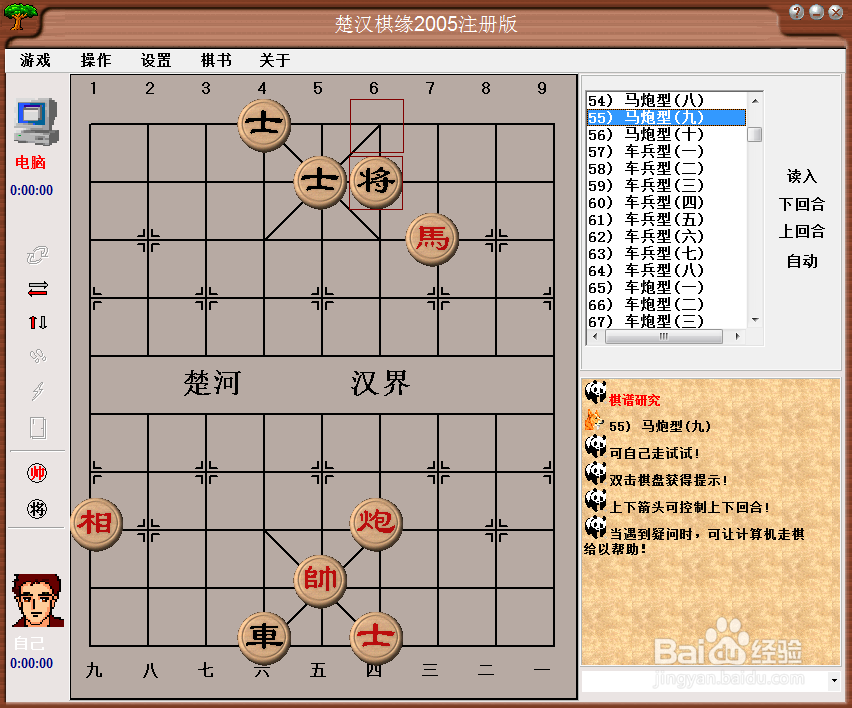Select list entry 63) 车兵型(七)
Image resolution: width=852 pixels, height=708 pixels.
click(x=666, y=254)
